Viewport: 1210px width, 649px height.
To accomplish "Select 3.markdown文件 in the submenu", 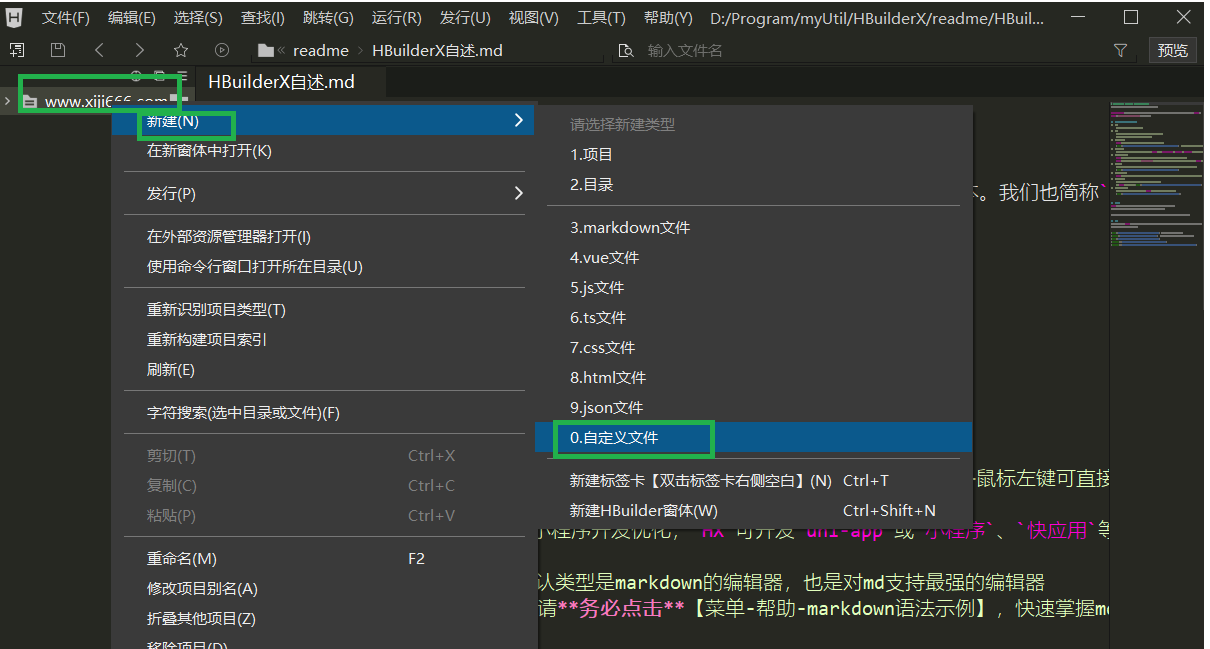I will 753,228.
